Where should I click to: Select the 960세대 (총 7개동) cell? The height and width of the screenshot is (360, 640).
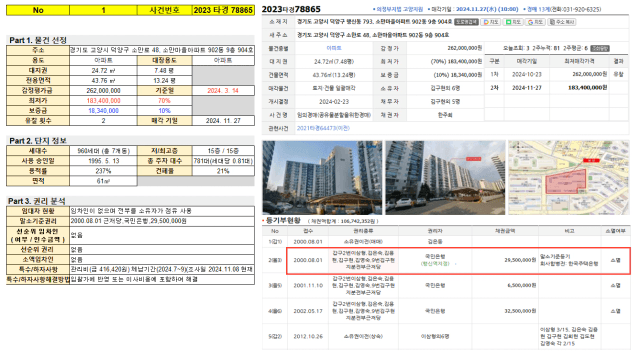(x=103, y=151)
